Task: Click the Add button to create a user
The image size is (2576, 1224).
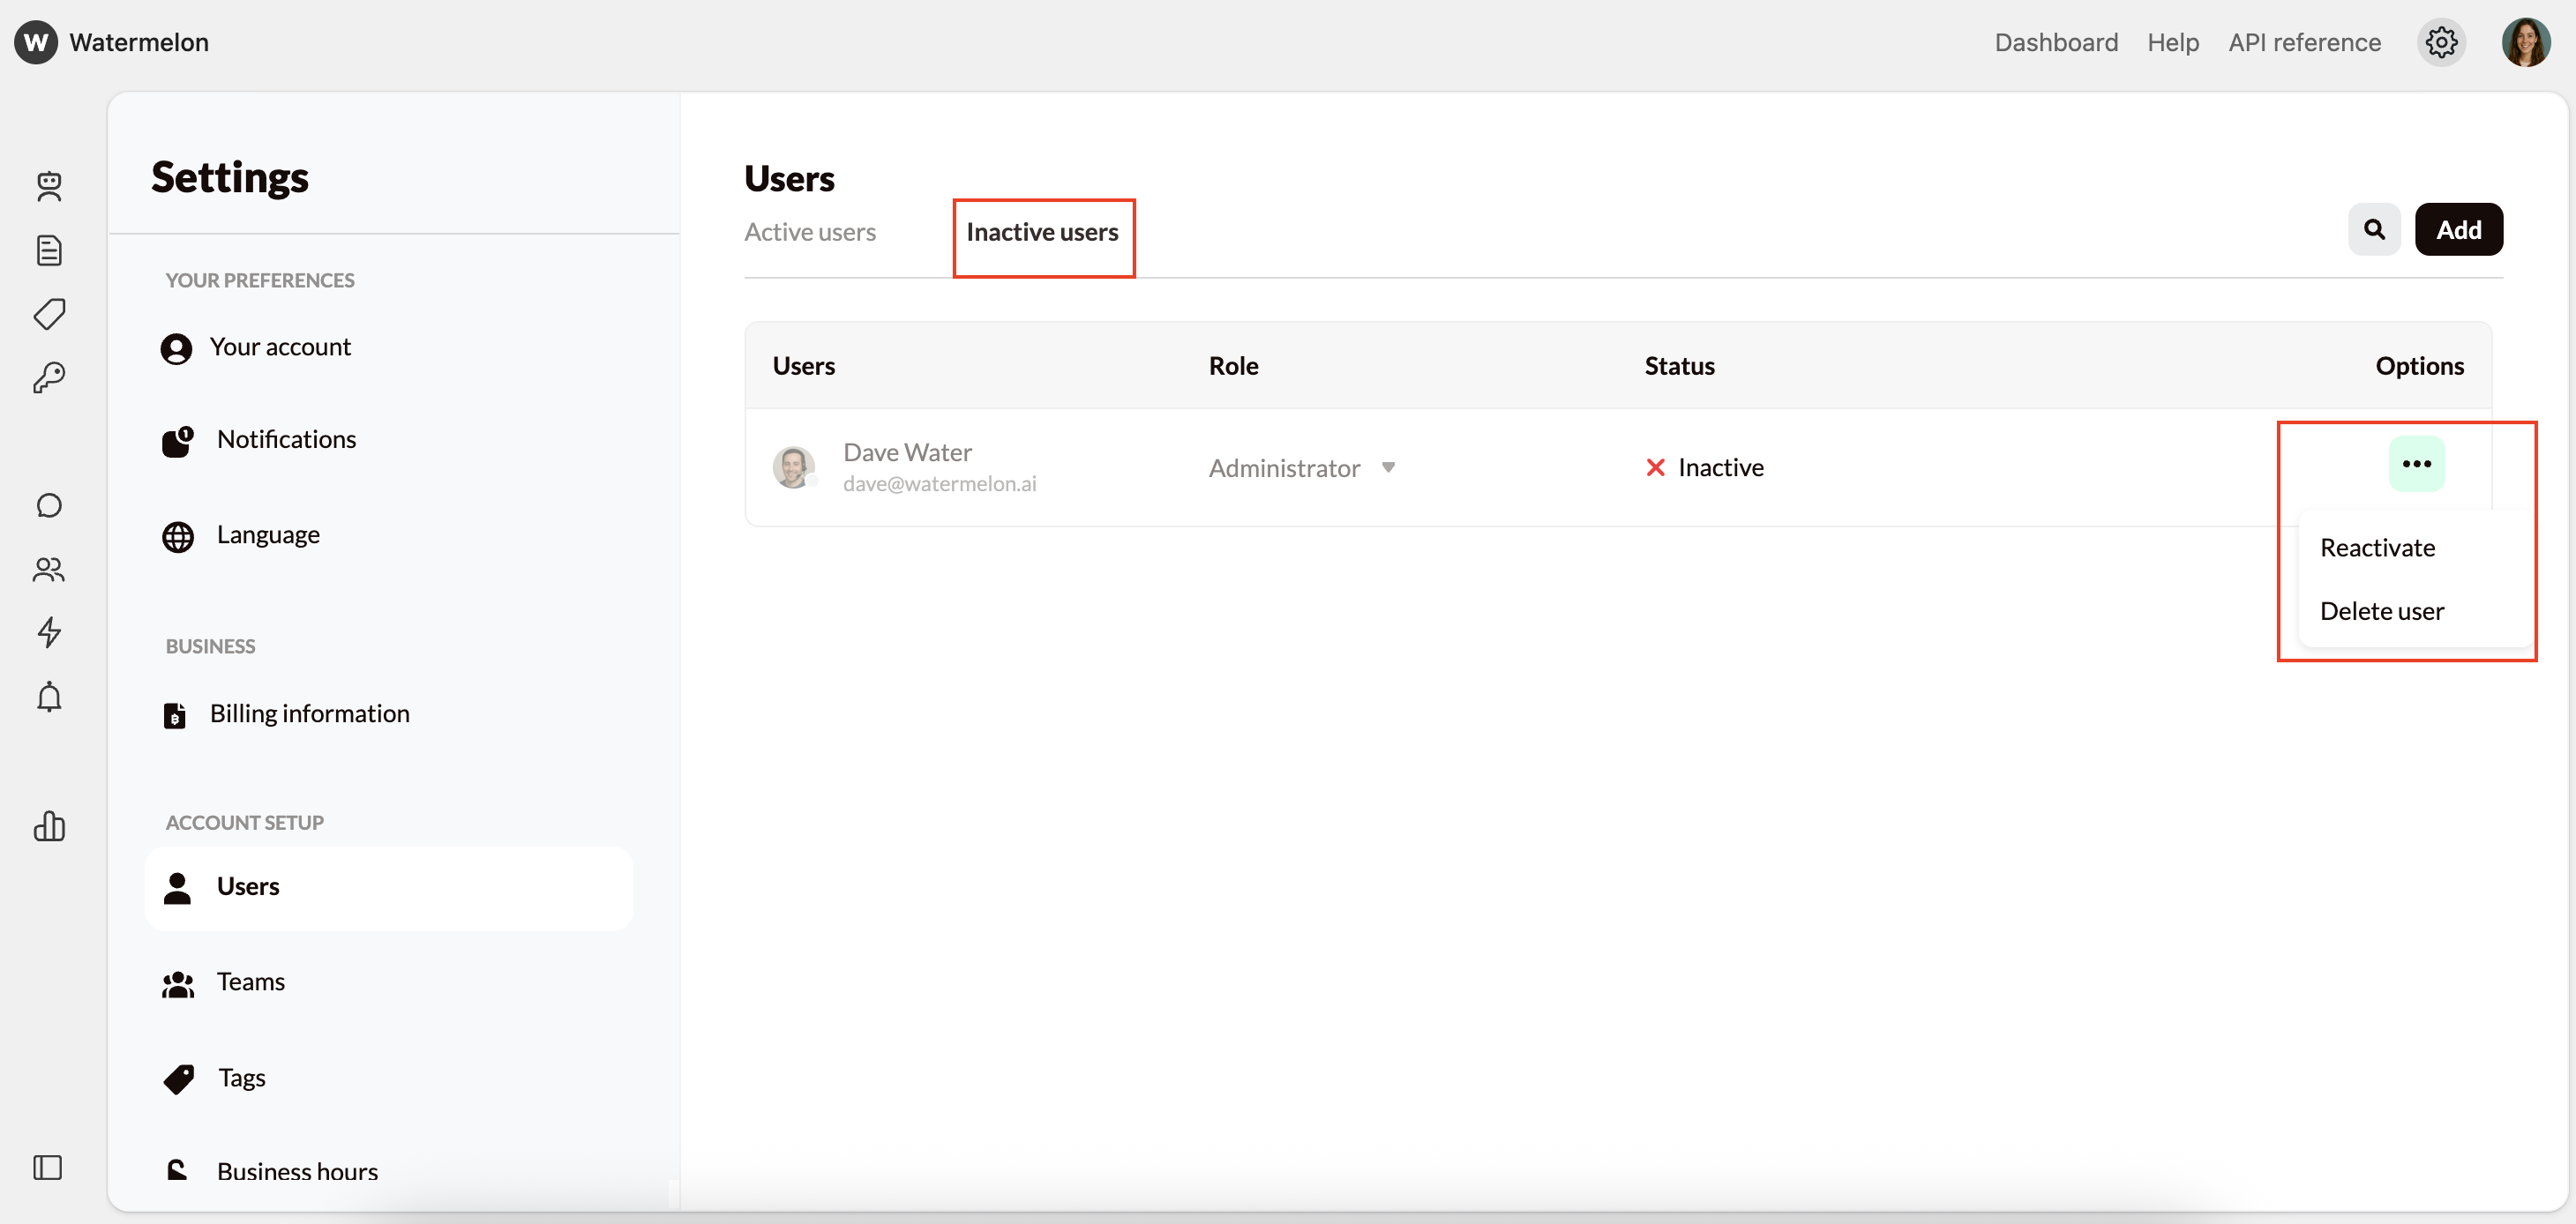Action: point(2459,229)
